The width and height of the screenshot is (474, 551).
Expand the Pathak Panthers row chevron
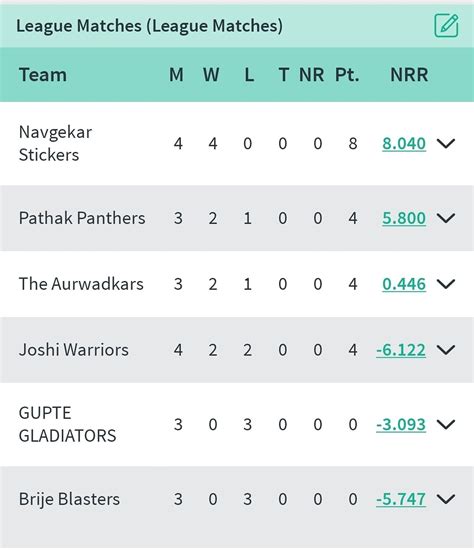tap(446, 218)
